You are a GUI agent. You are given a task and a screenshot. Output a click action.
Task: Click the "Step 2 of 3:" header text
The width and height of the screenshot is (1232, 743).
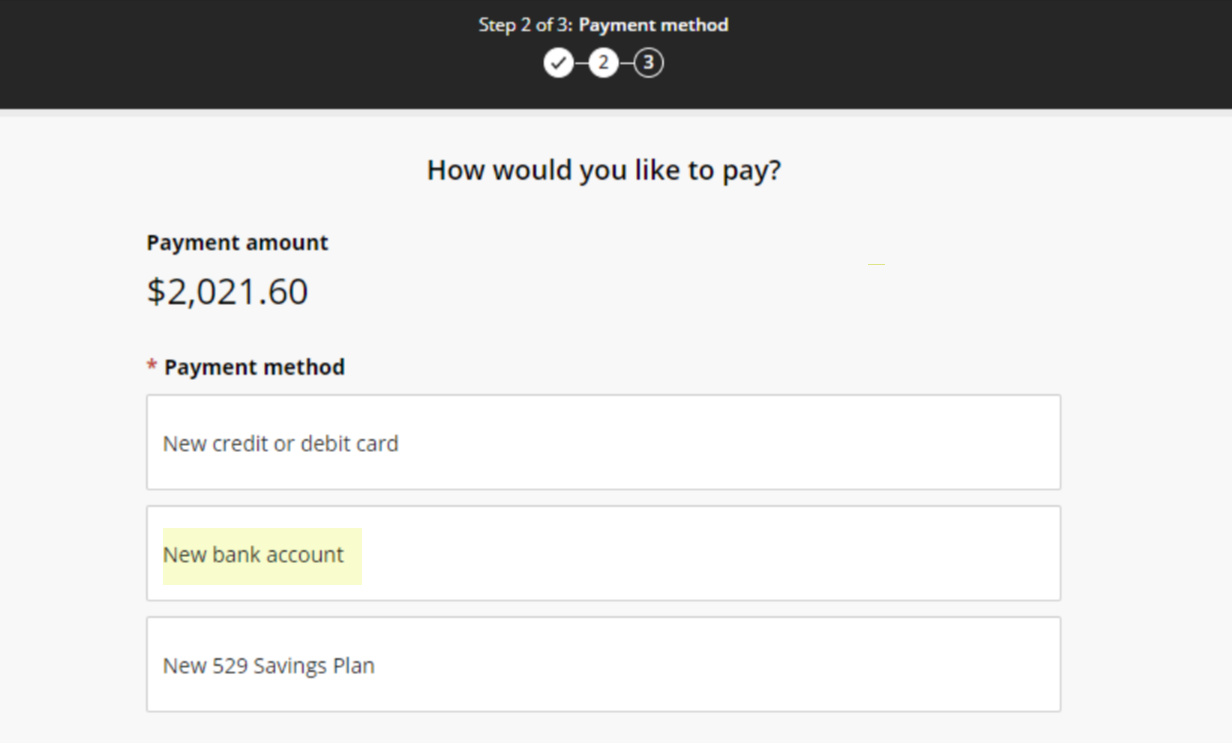[525, 25]
